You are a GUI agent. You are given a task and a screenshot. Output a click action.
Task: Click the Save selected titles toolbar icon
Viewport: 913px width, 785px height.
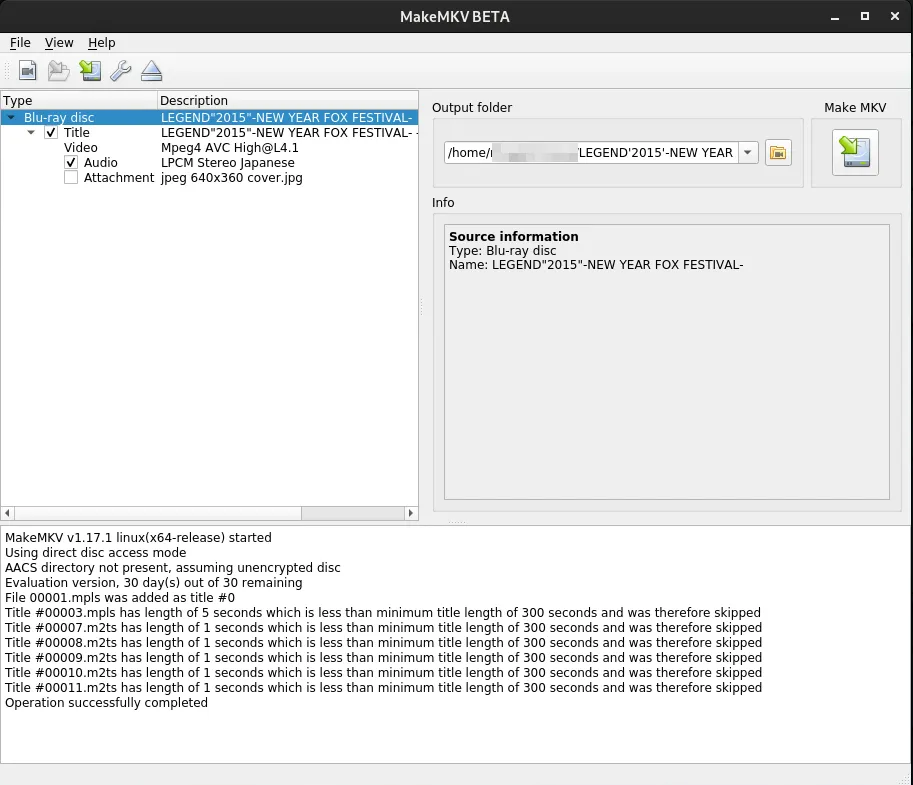pyautogui.click(x=90, y=71)
